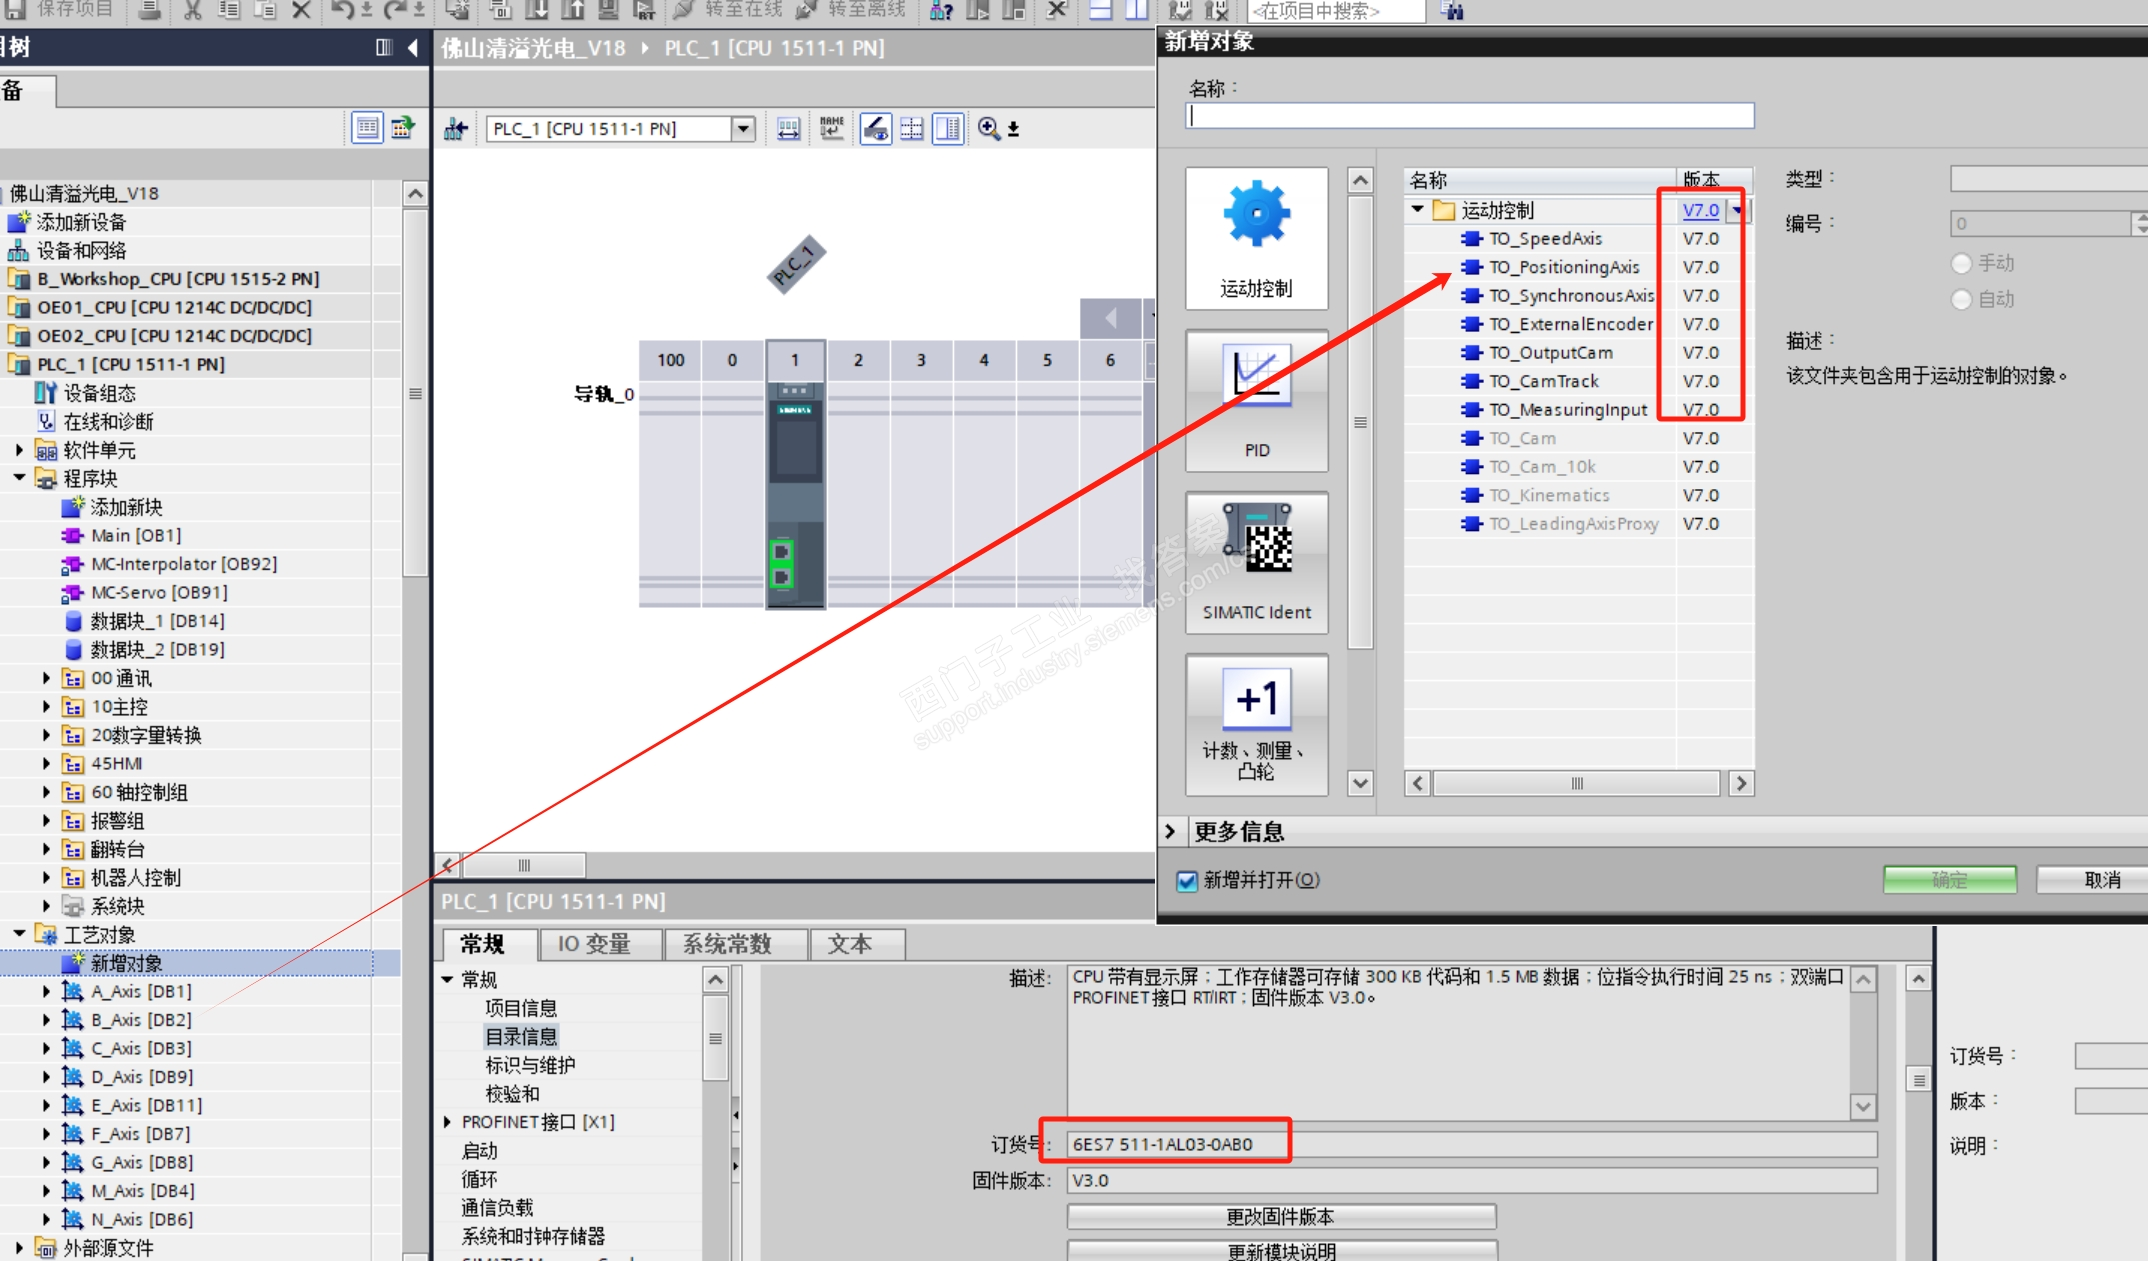Toggle the 新增并打开 checkbox
This screenshot has width=2148, height=1261.
click(x=1187, y=880)
